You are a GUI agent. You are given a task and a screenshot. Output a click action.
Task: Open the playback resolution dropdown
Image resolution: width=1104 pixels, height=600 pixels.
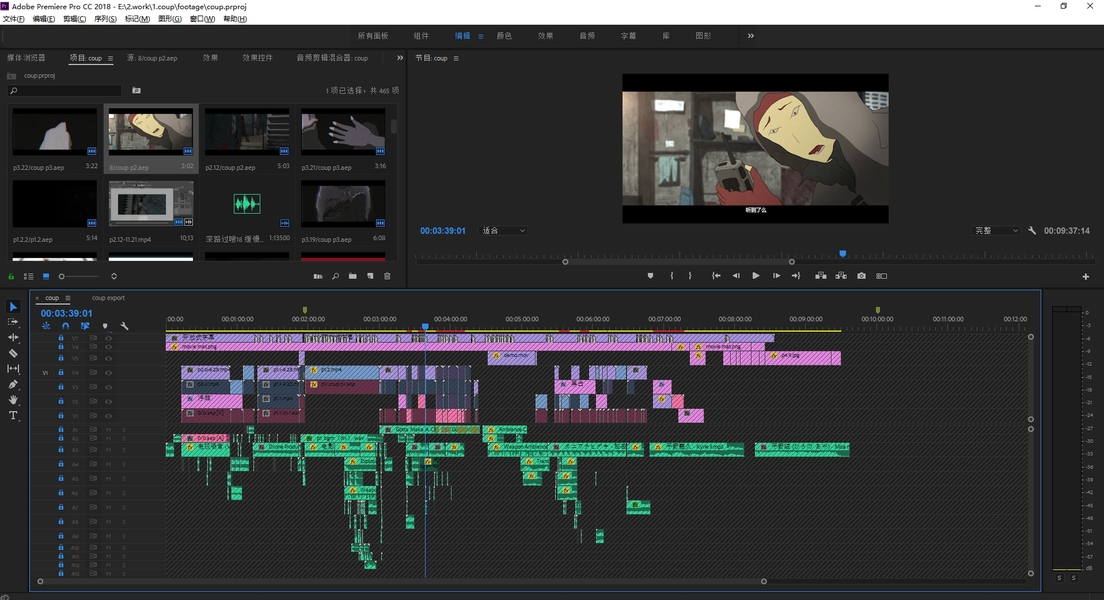pyautogui.click(x=996, y=230)
